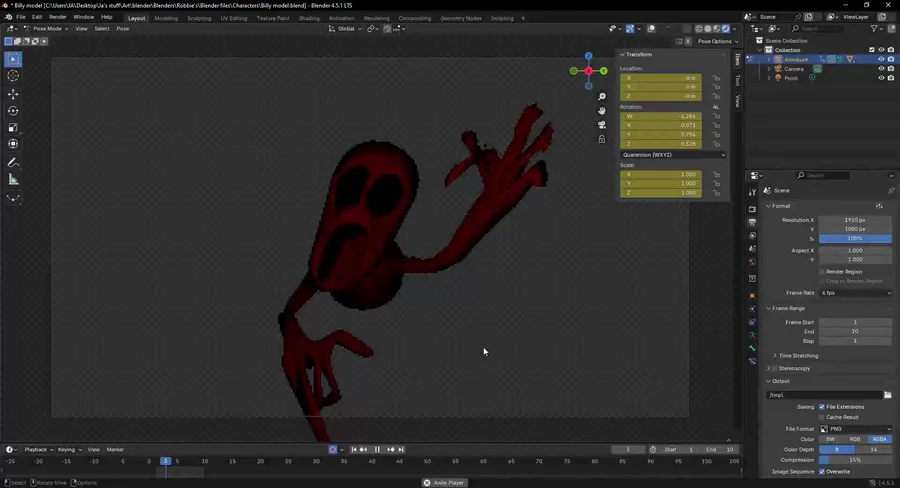Toggle the File Extensions checkbox

pyautogui.click(x=822, y=407)
